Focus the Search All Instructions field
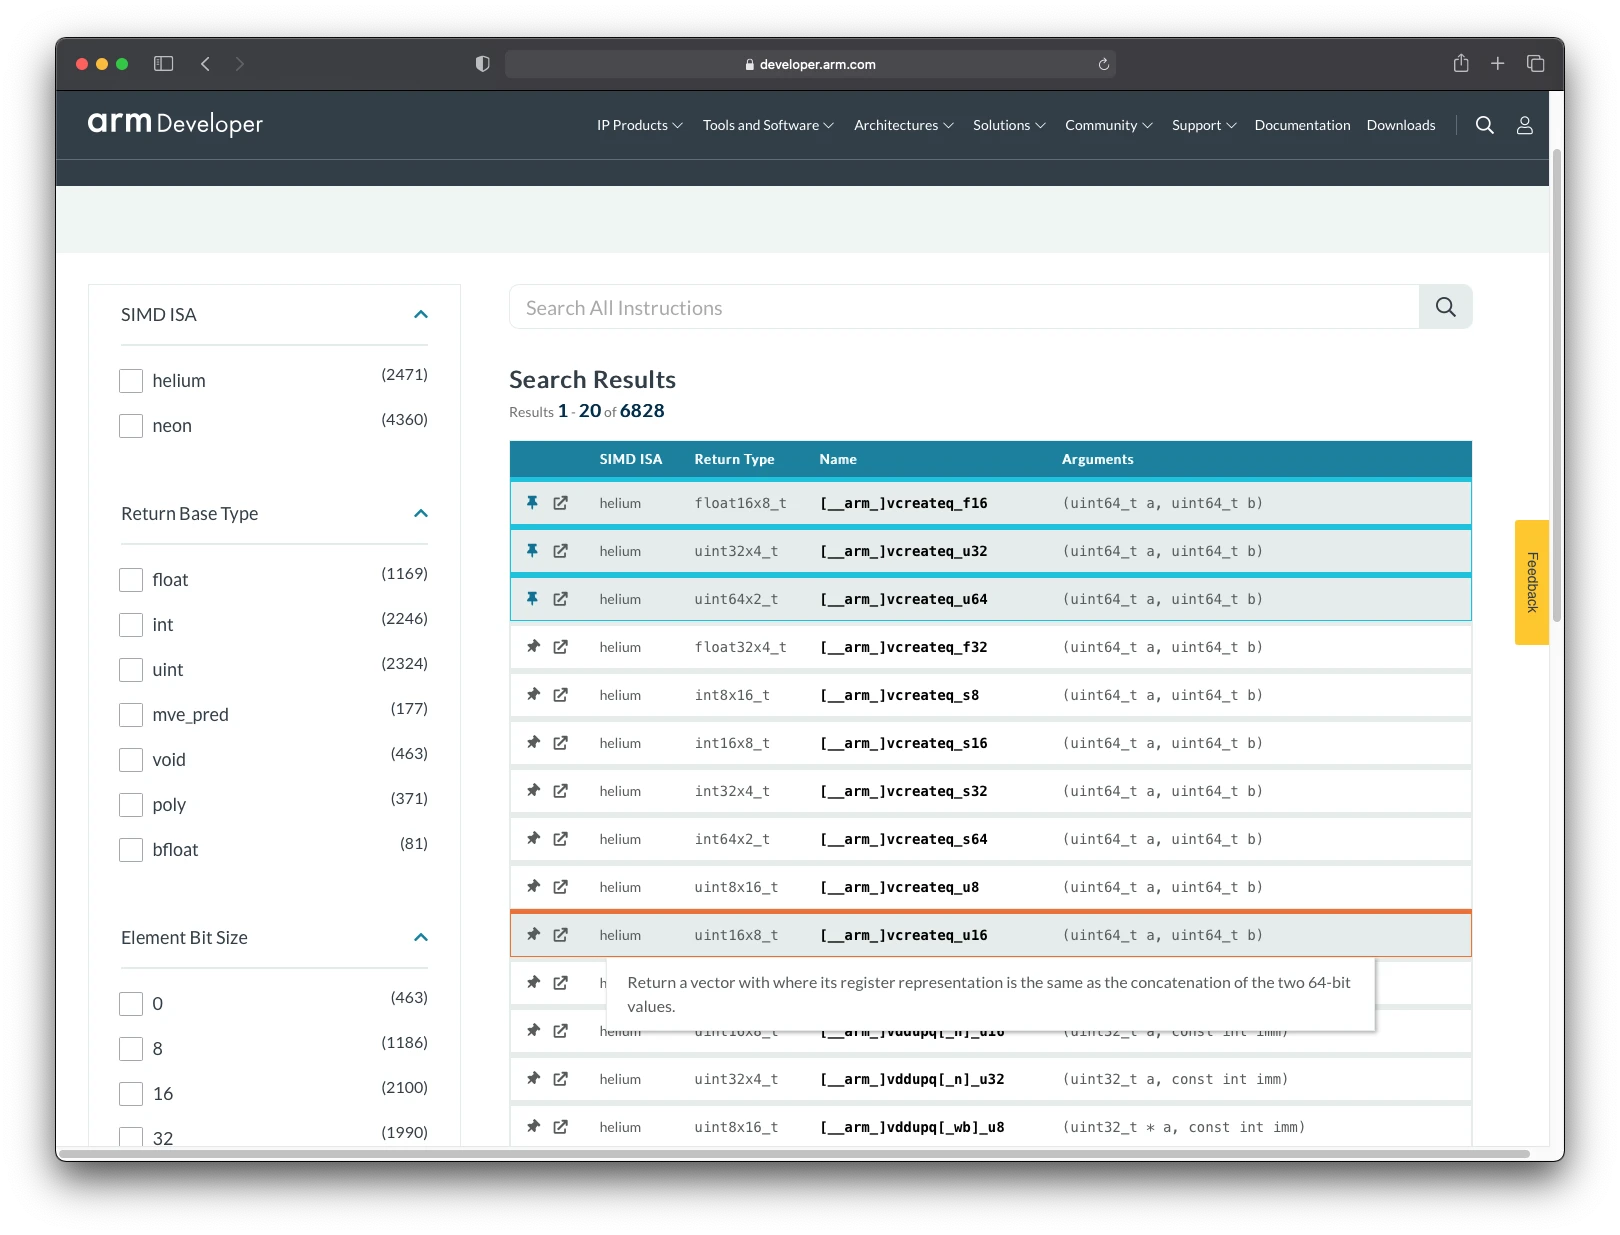This screenshot has height=1235, width=1620. click(x=964, y=307)
